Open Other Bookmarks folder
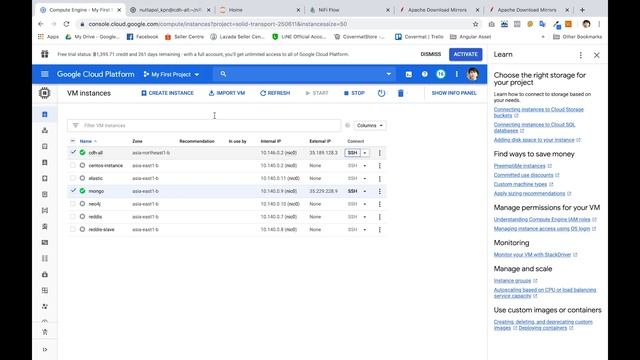This screenshot has height=360, width=640. [x=578, y=37]
